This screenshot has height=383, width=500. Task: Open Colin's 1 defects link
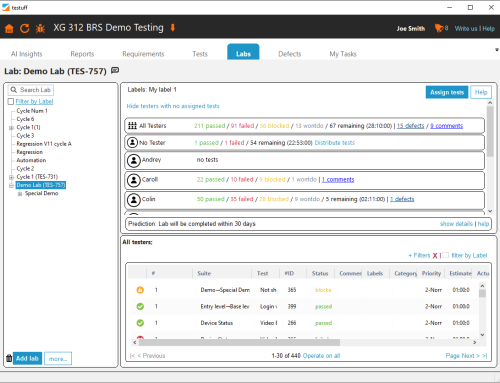coord(402,199)
